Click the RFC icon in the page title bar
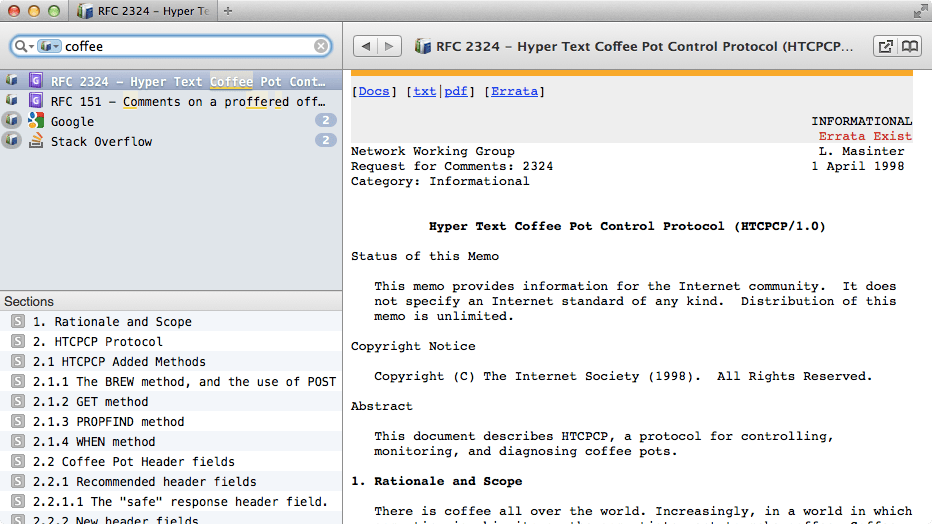This screenshot has height=524, width=932. tap(423, 46)
